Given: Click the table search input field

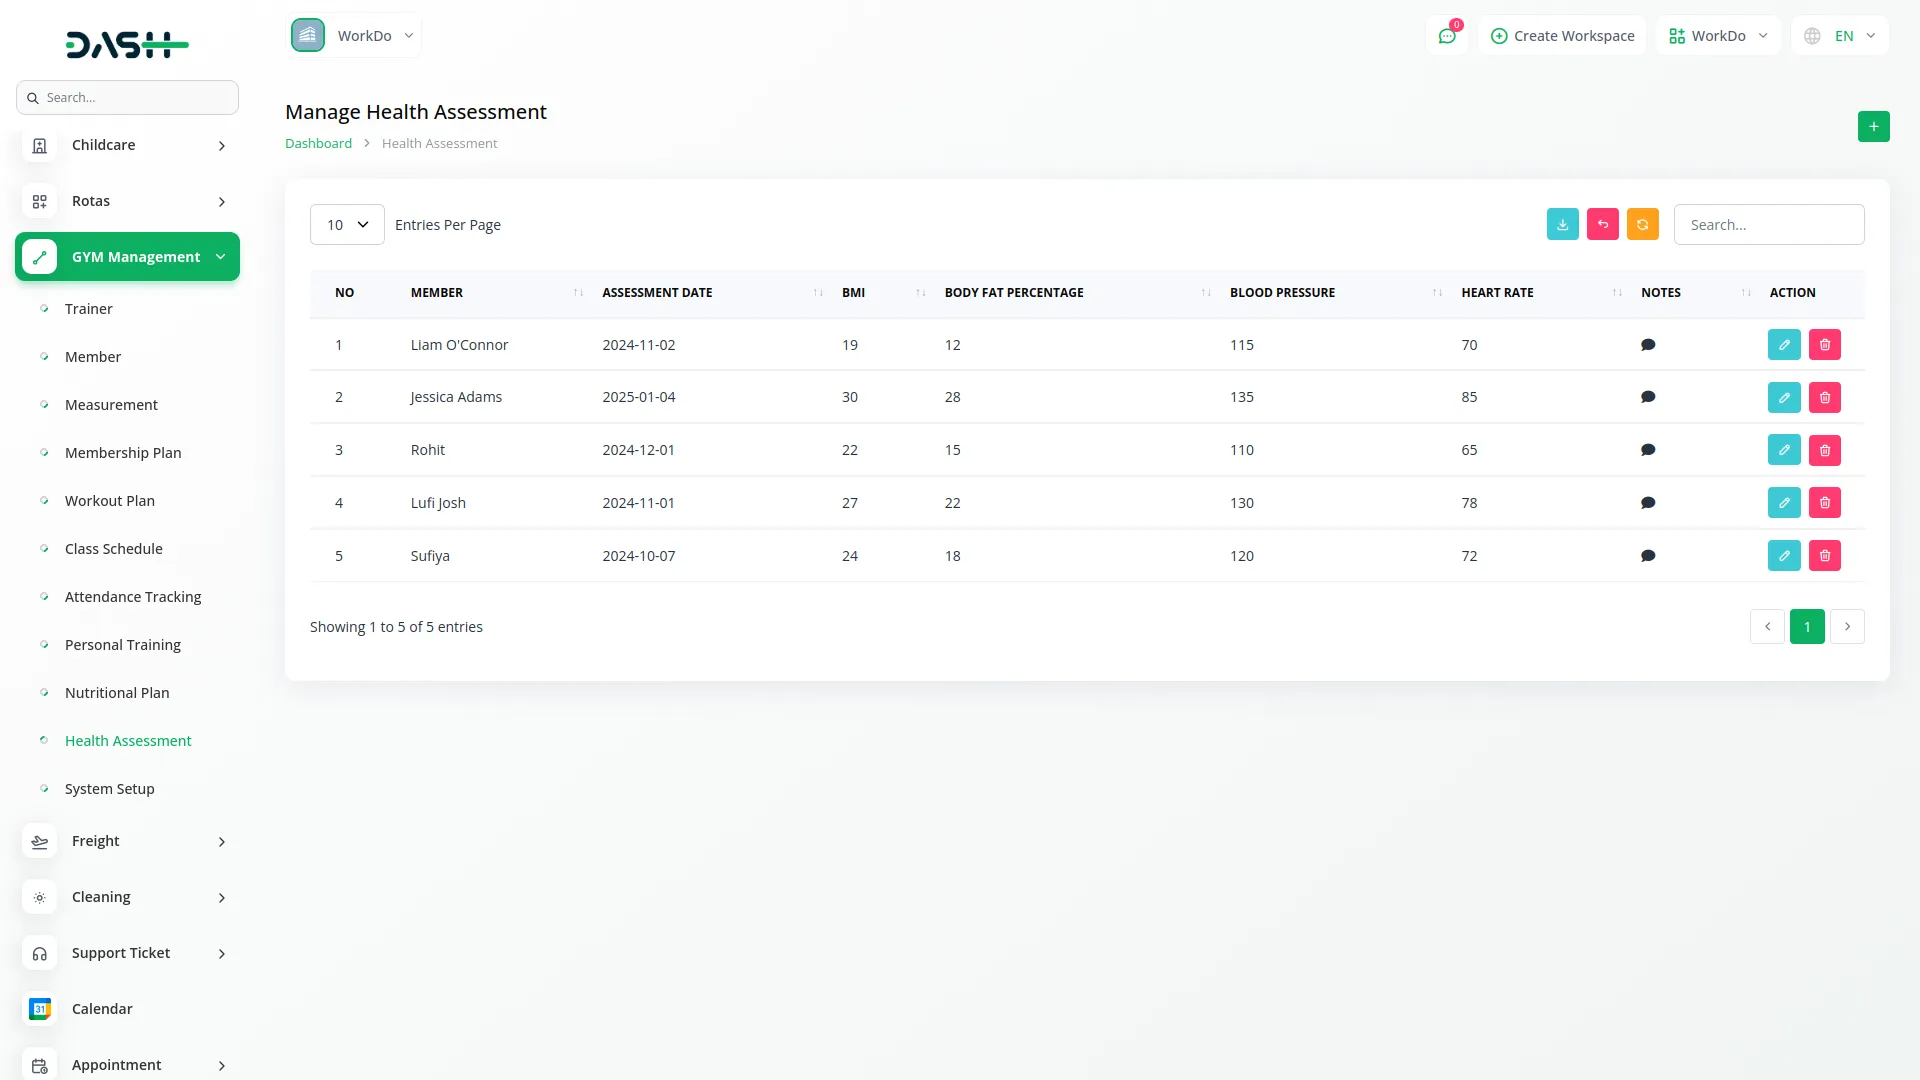Looking at the screenshot, I should [1768, 225].
